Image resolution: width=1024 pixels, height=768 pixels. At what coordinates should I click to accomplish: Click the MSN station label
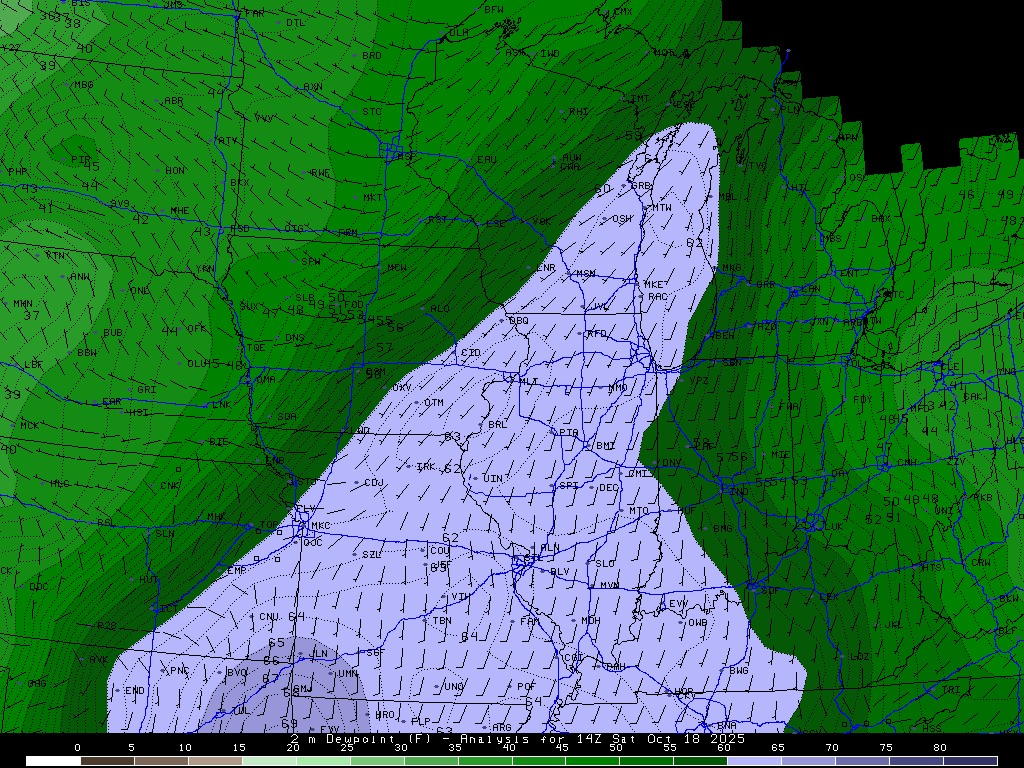point(586,274)
